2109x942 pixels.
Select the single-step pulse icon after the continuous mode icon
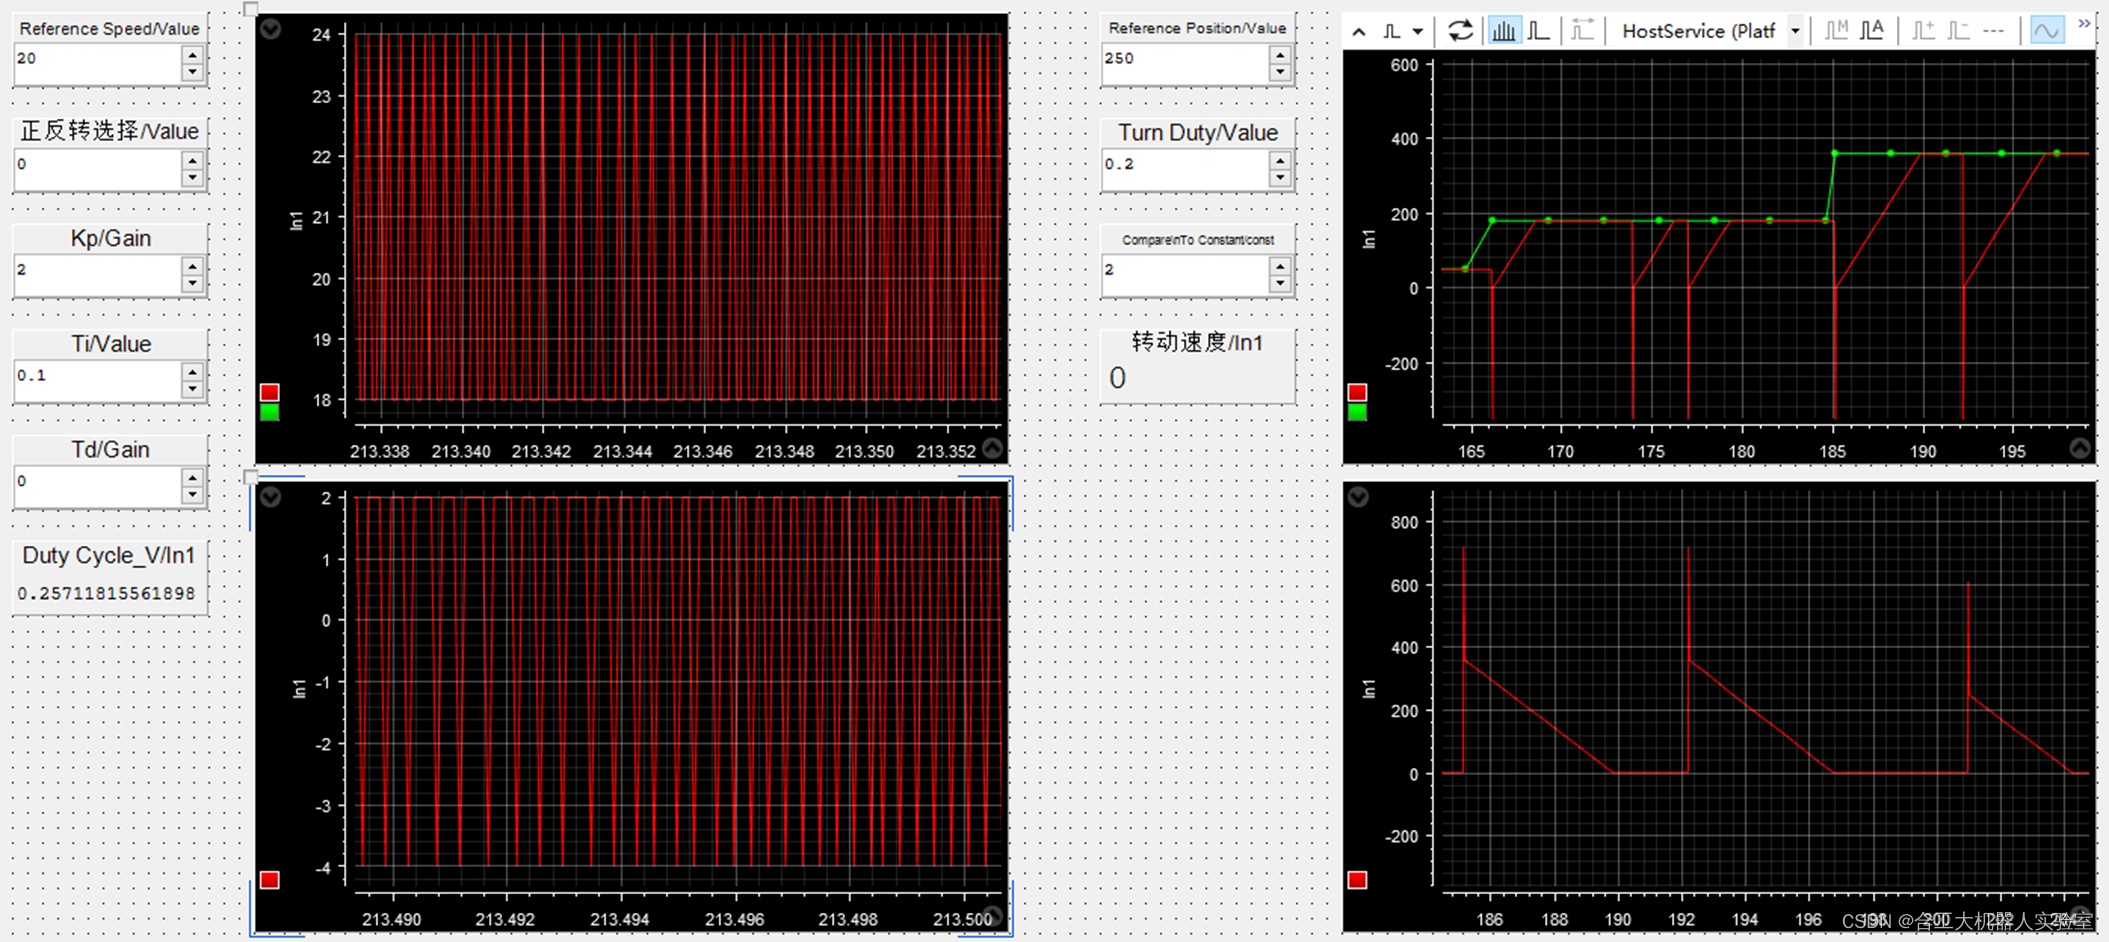tap(1539, 31)
